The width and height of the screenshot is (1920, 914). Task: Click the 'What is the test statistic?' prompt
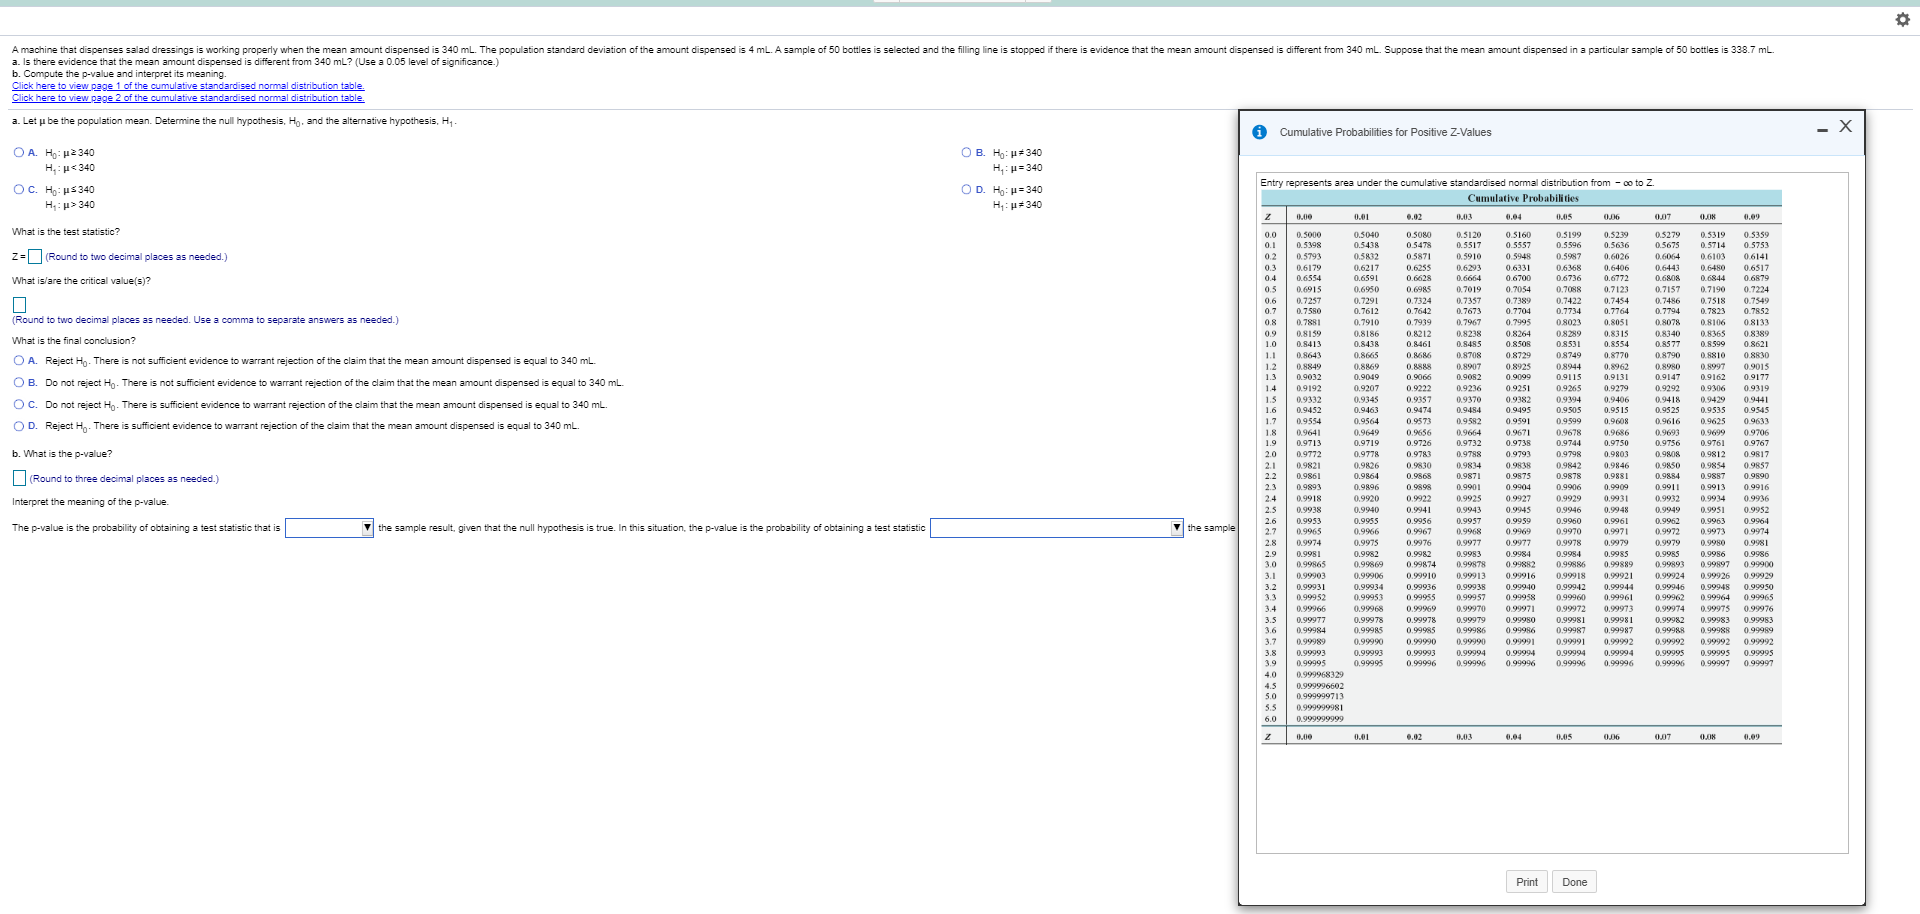pos(66,232)
